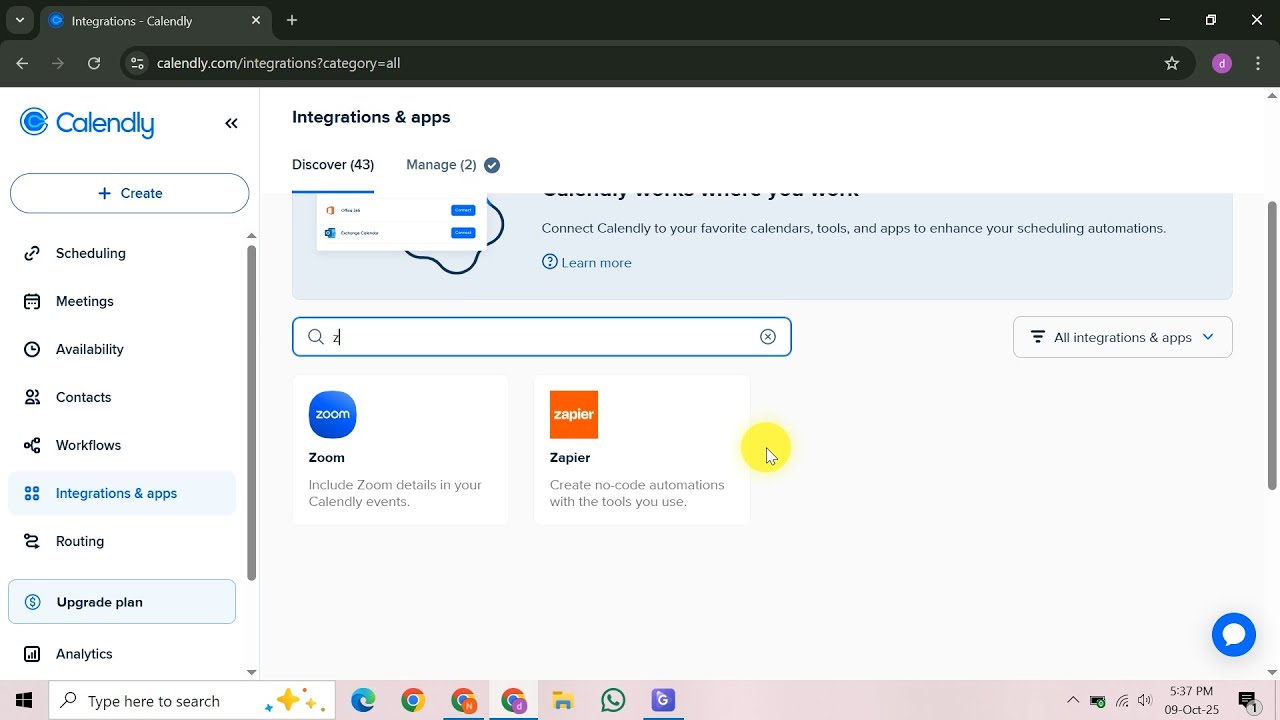
Task: Open Microsoft Edge from taskbar
Action: (363, 701)
